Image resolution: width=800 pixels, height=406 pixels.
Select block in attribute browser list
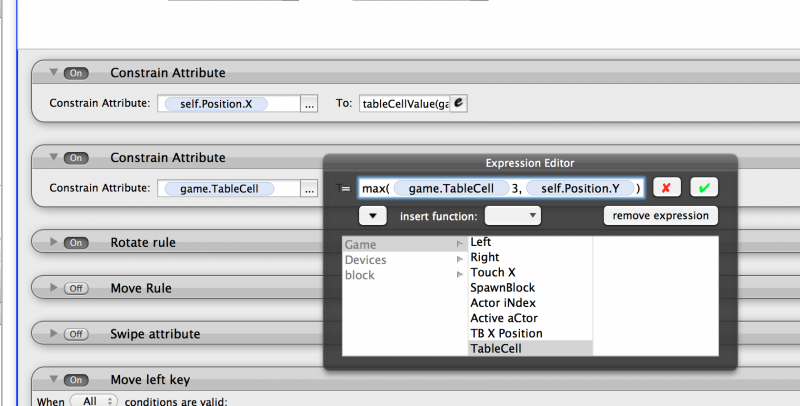coord(359,275)
